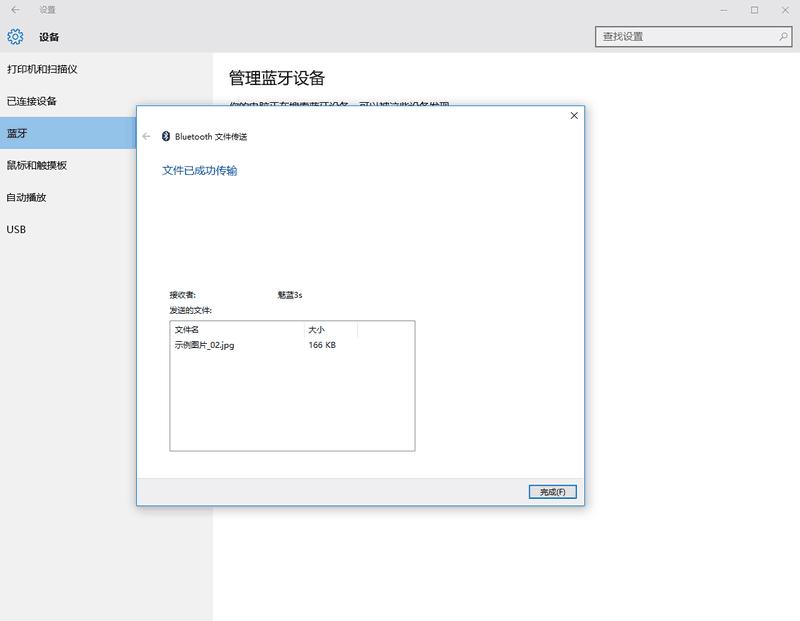Click the search magnifier icon in 查找设置 box
Viewport: 800px width, 621px height.
(785, 35)
